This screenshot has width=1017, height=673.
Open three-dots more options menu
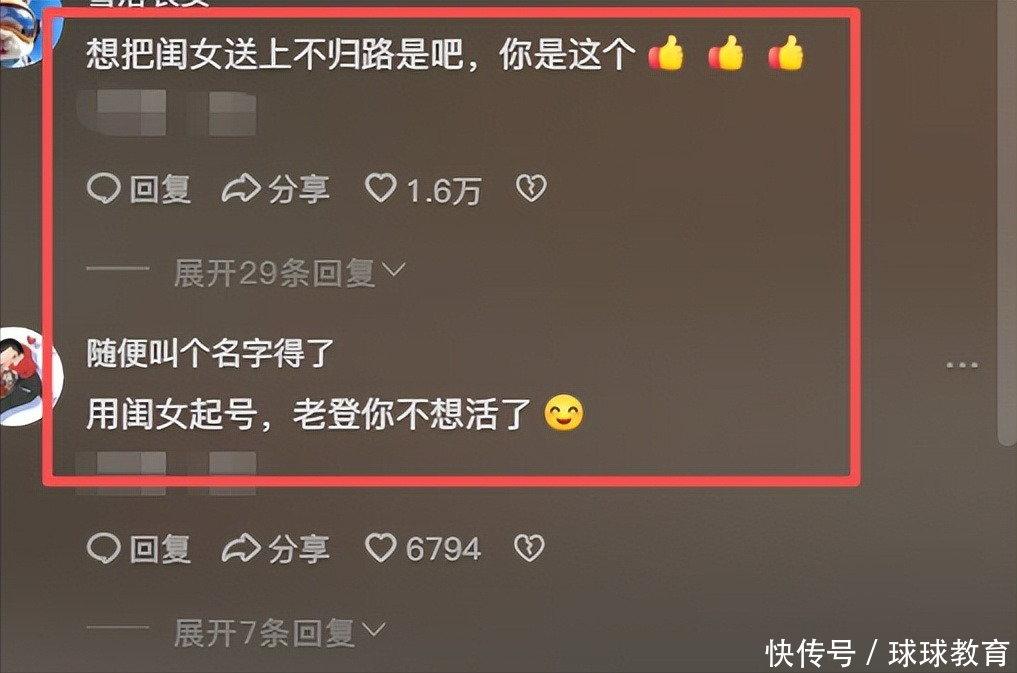click(x=962, y=365)
